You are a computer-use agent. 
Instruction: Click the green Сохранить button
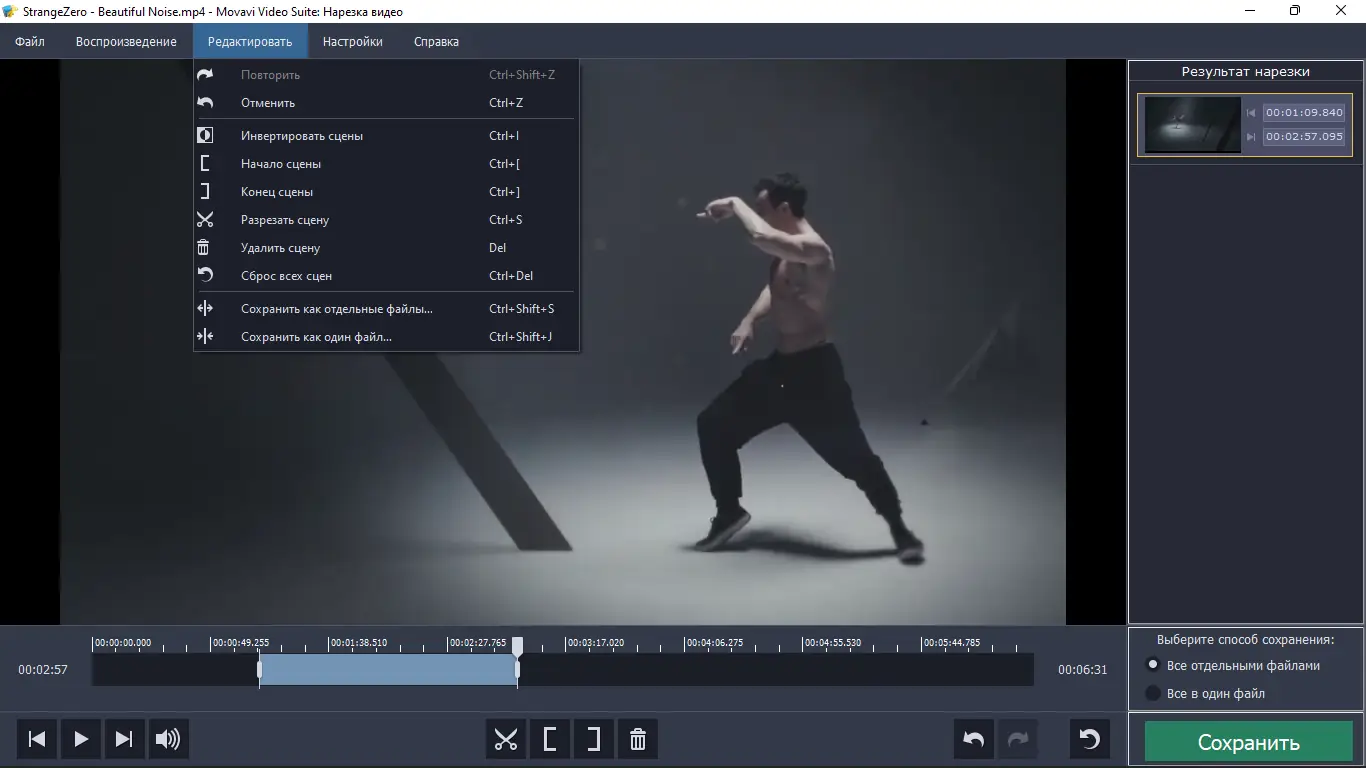1249,743
